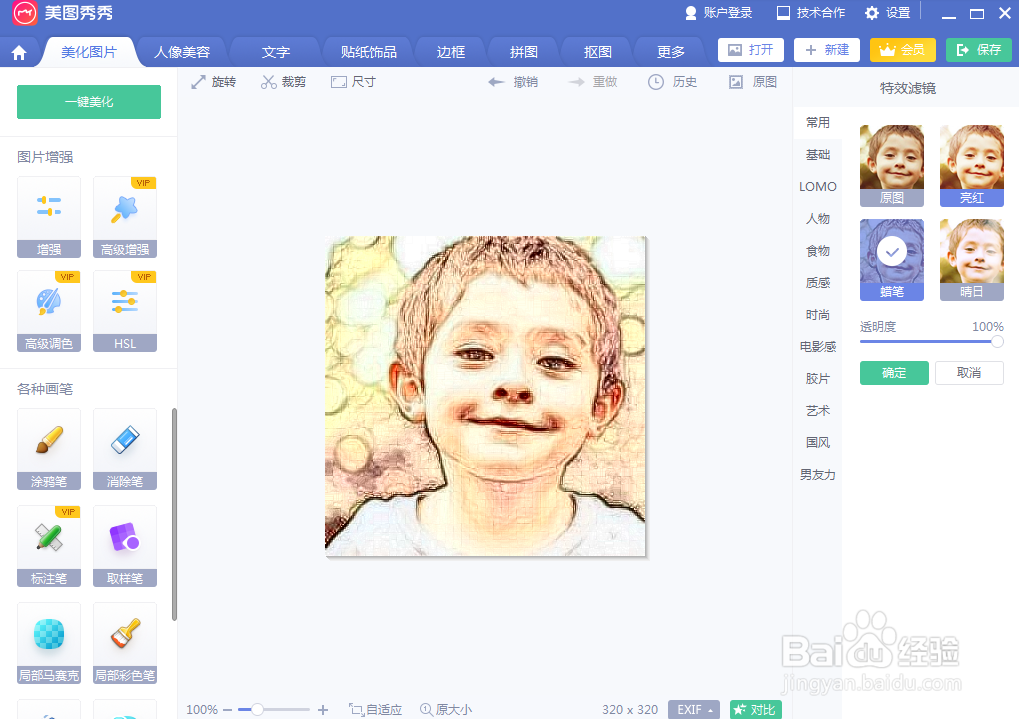Select the 胶片 filter category
The height and width of the screenshot is (719, 1019).
click(818, 378)
